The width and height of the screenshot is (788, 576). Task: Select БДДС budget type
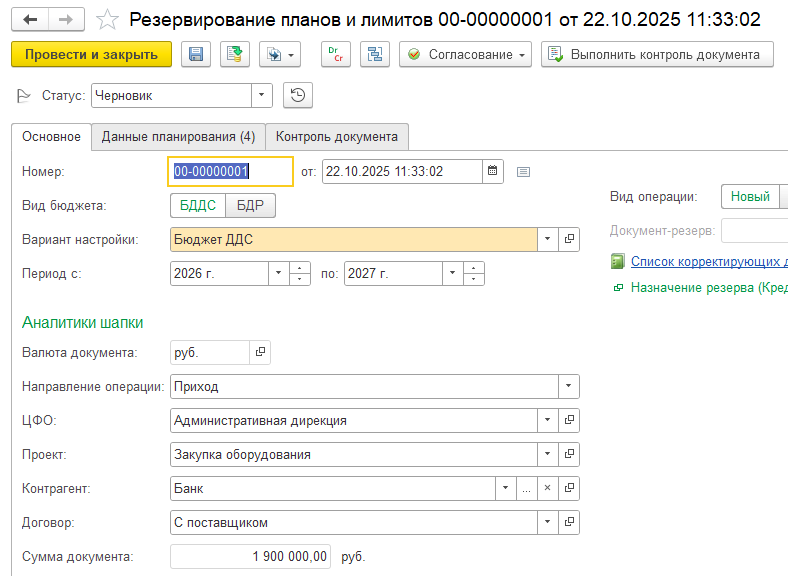(x=197, y=205)
